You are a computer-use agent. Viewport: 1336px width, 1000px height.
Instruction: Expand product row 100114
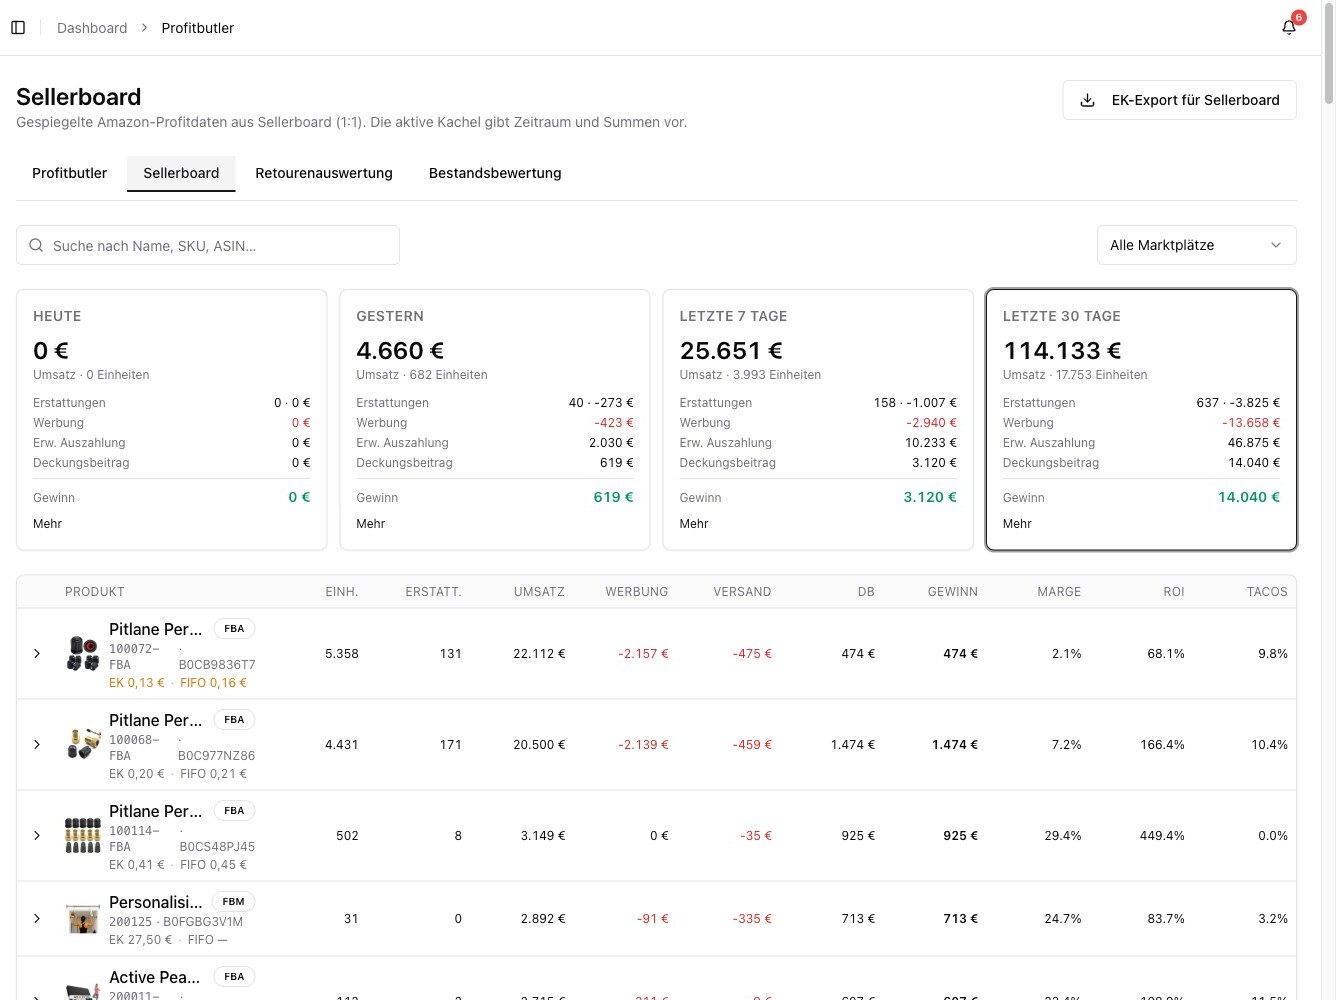tap(37, 835)
